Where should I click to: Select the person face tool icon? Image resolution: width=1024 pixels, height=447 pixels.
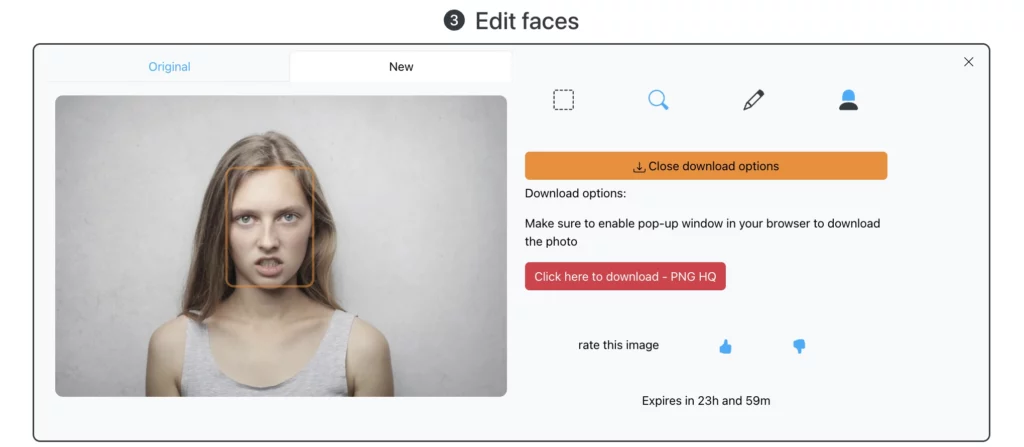coord(848,100)
